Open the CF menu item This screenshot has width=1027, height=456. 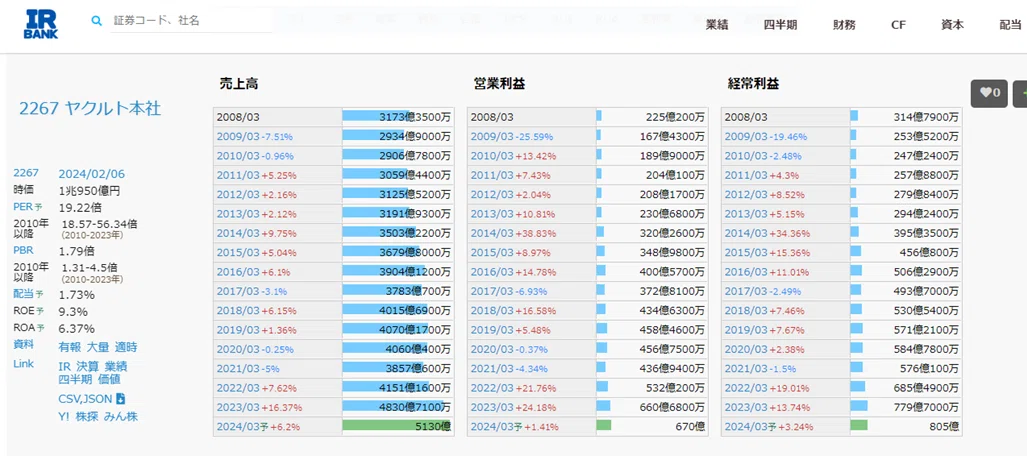pyautogui.click(x=898, y=25)
